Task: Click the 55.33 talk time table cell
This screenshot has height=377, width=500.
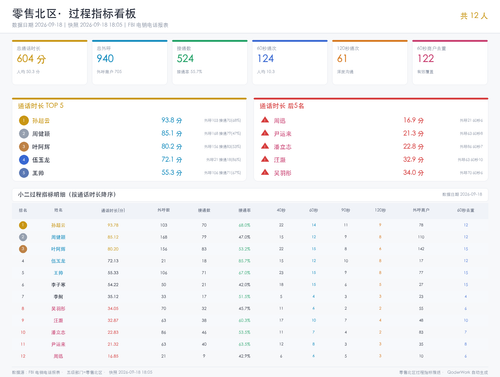Action: point(113,273)
